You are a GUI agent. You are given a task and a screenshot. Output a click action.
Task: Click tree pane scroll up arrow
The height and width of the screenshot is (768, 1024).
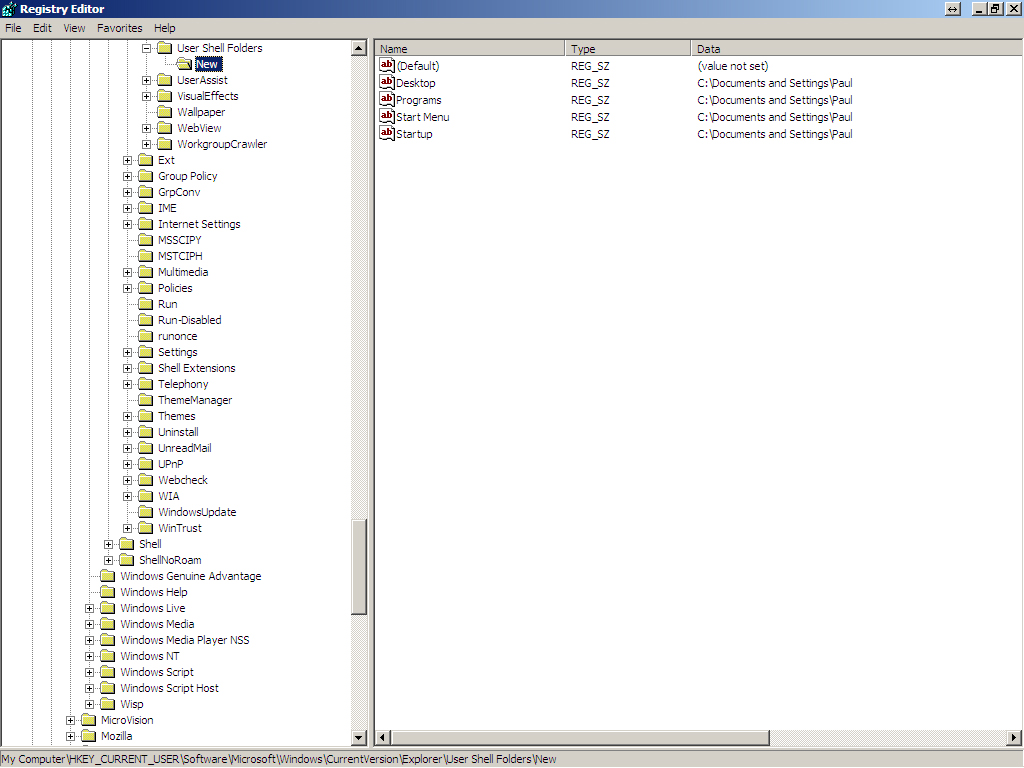pyautogui.click(x=359, y=48)
